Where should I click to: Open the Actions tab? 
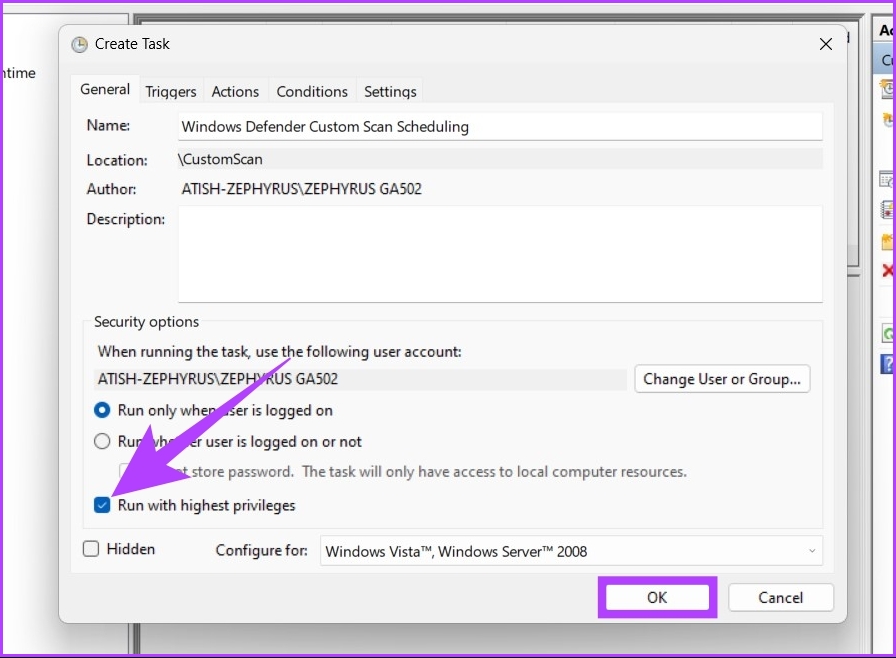pos(235,91)
